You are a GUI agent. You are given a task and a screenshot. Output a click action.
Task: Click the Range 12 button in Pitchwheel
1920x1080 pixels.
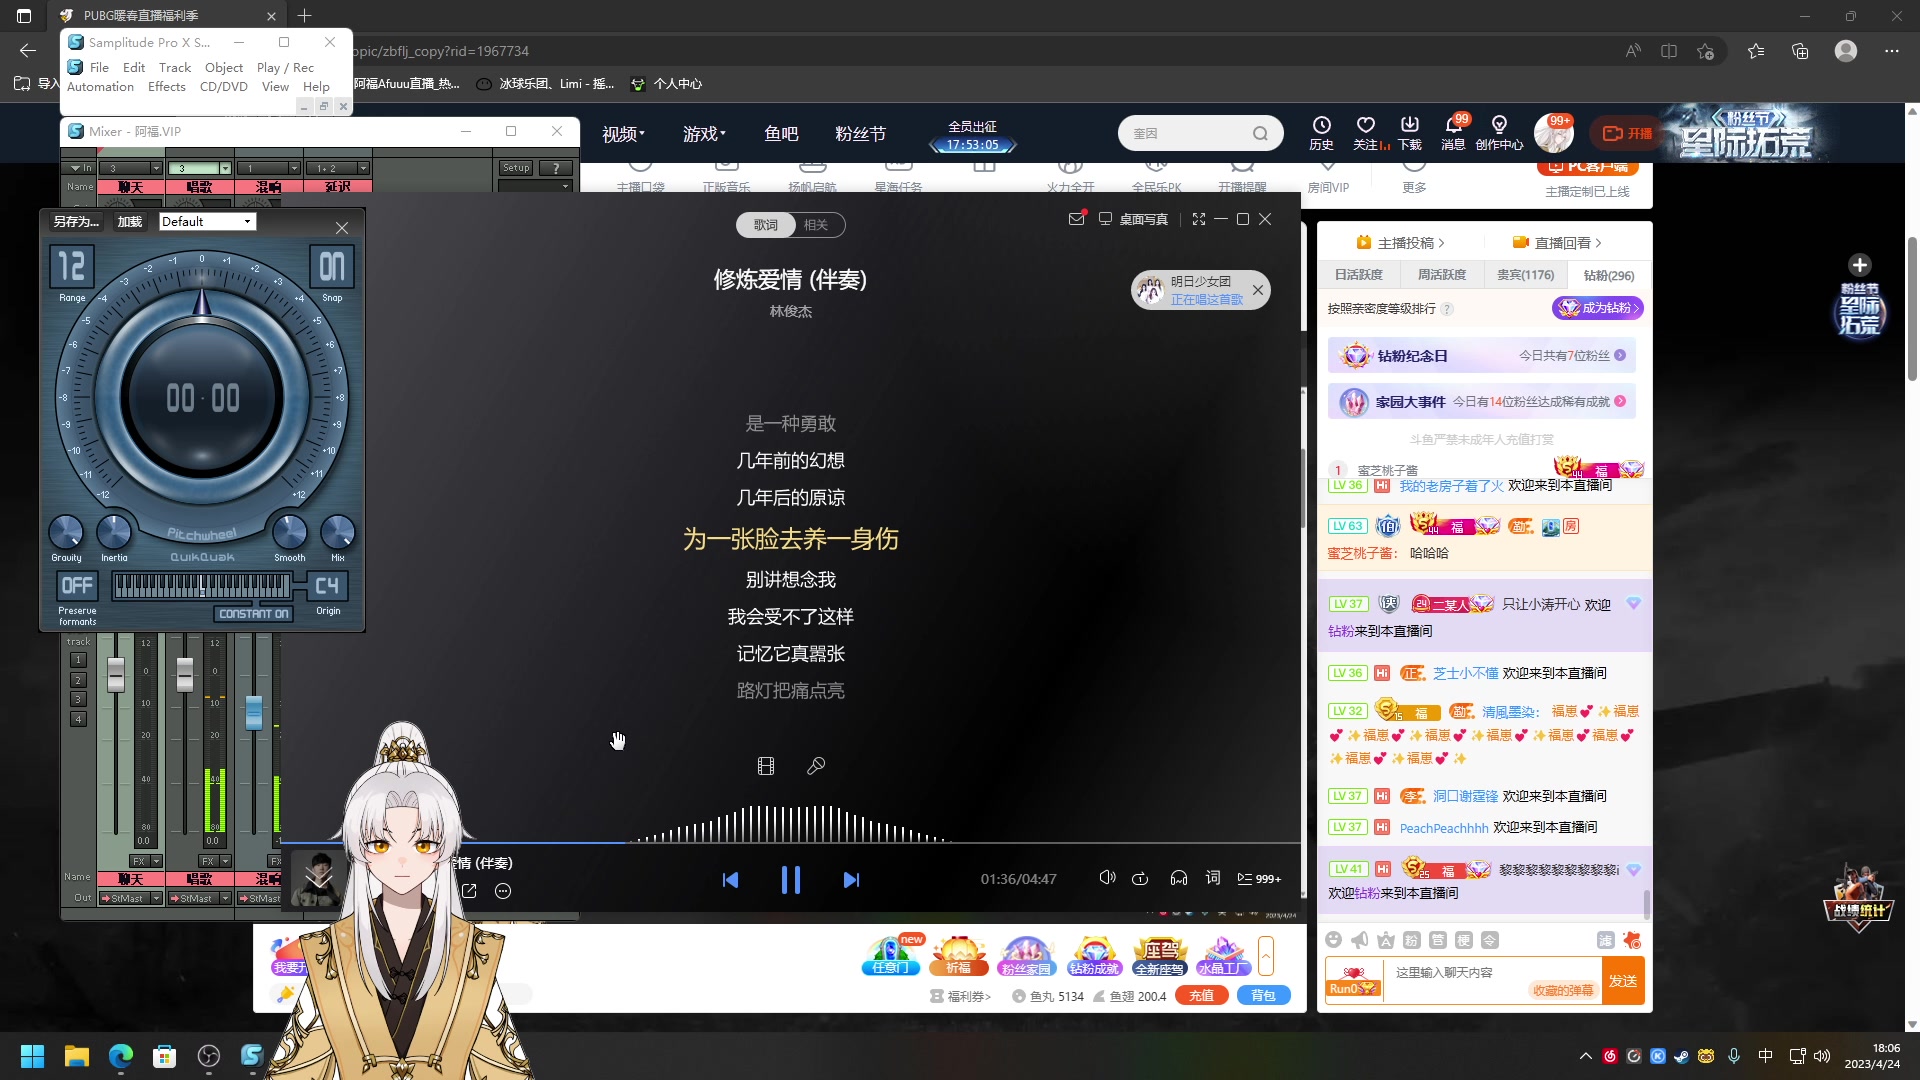pos(72,267)
